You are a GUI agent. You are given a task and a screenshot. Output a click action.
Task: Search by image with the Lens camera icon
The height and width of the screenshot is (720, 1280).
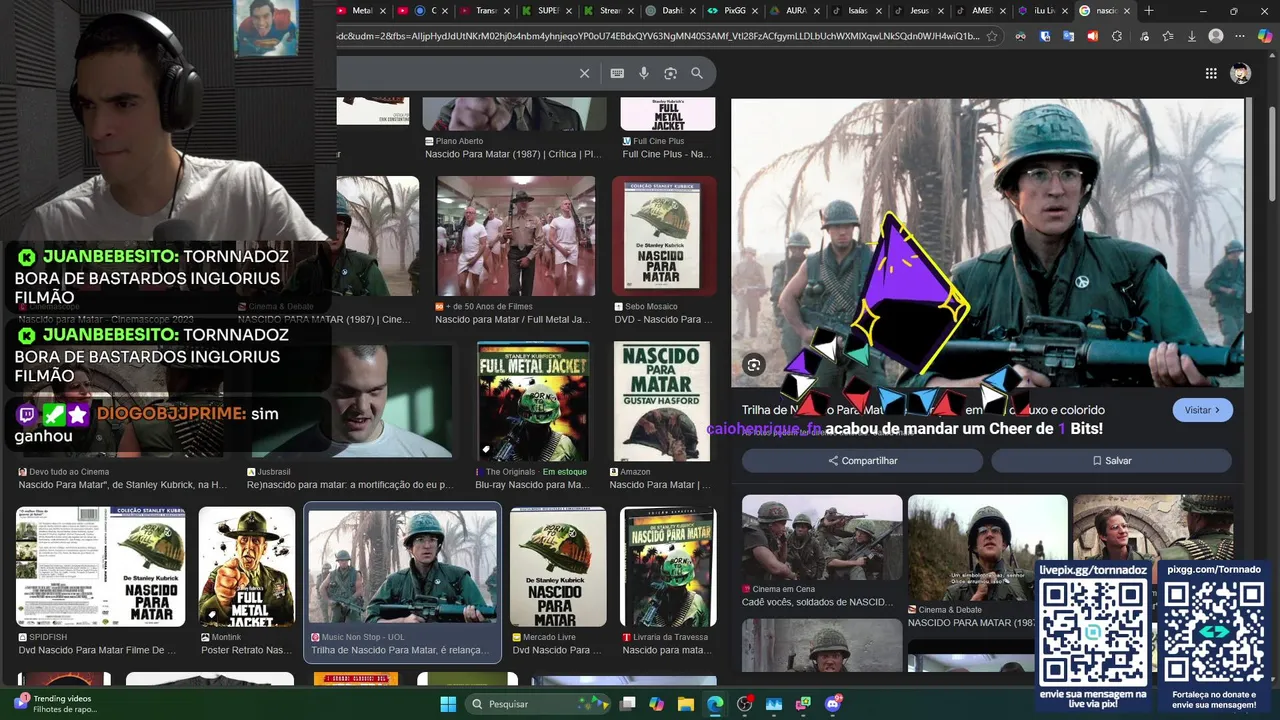[x=670, y=73]
